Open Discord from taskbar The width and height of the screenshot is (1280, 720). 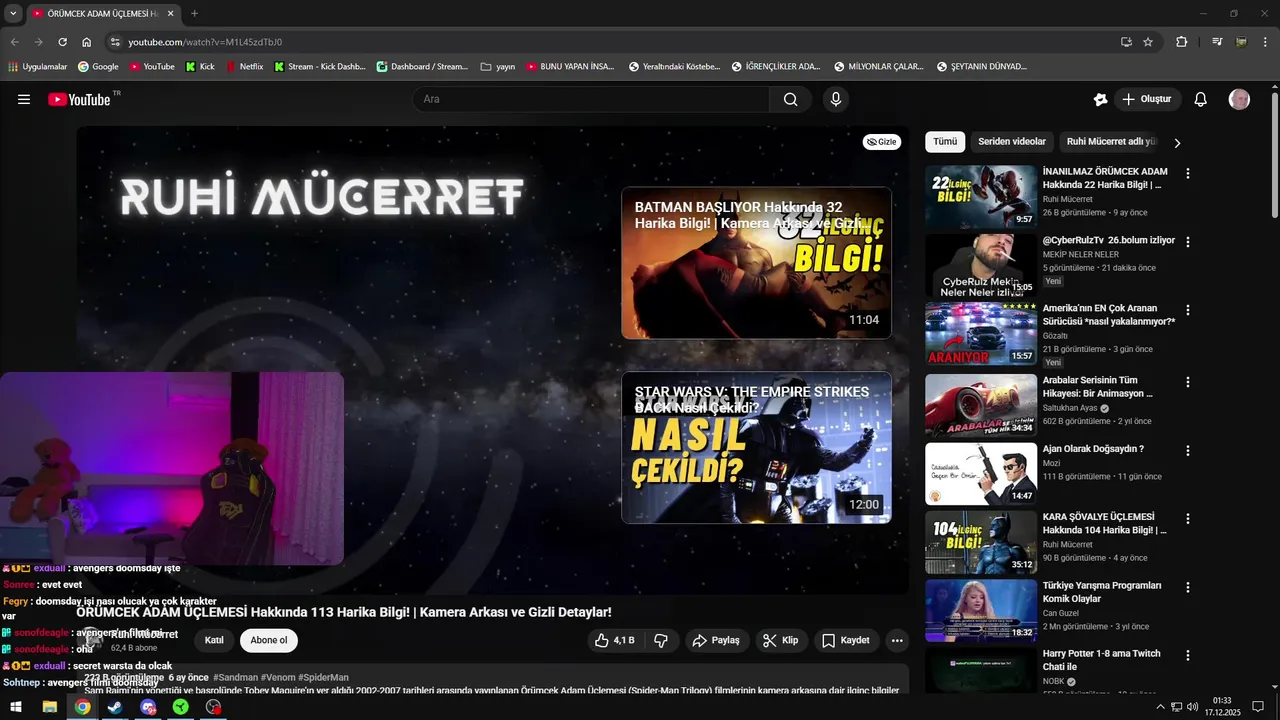(x=148, y=707)
